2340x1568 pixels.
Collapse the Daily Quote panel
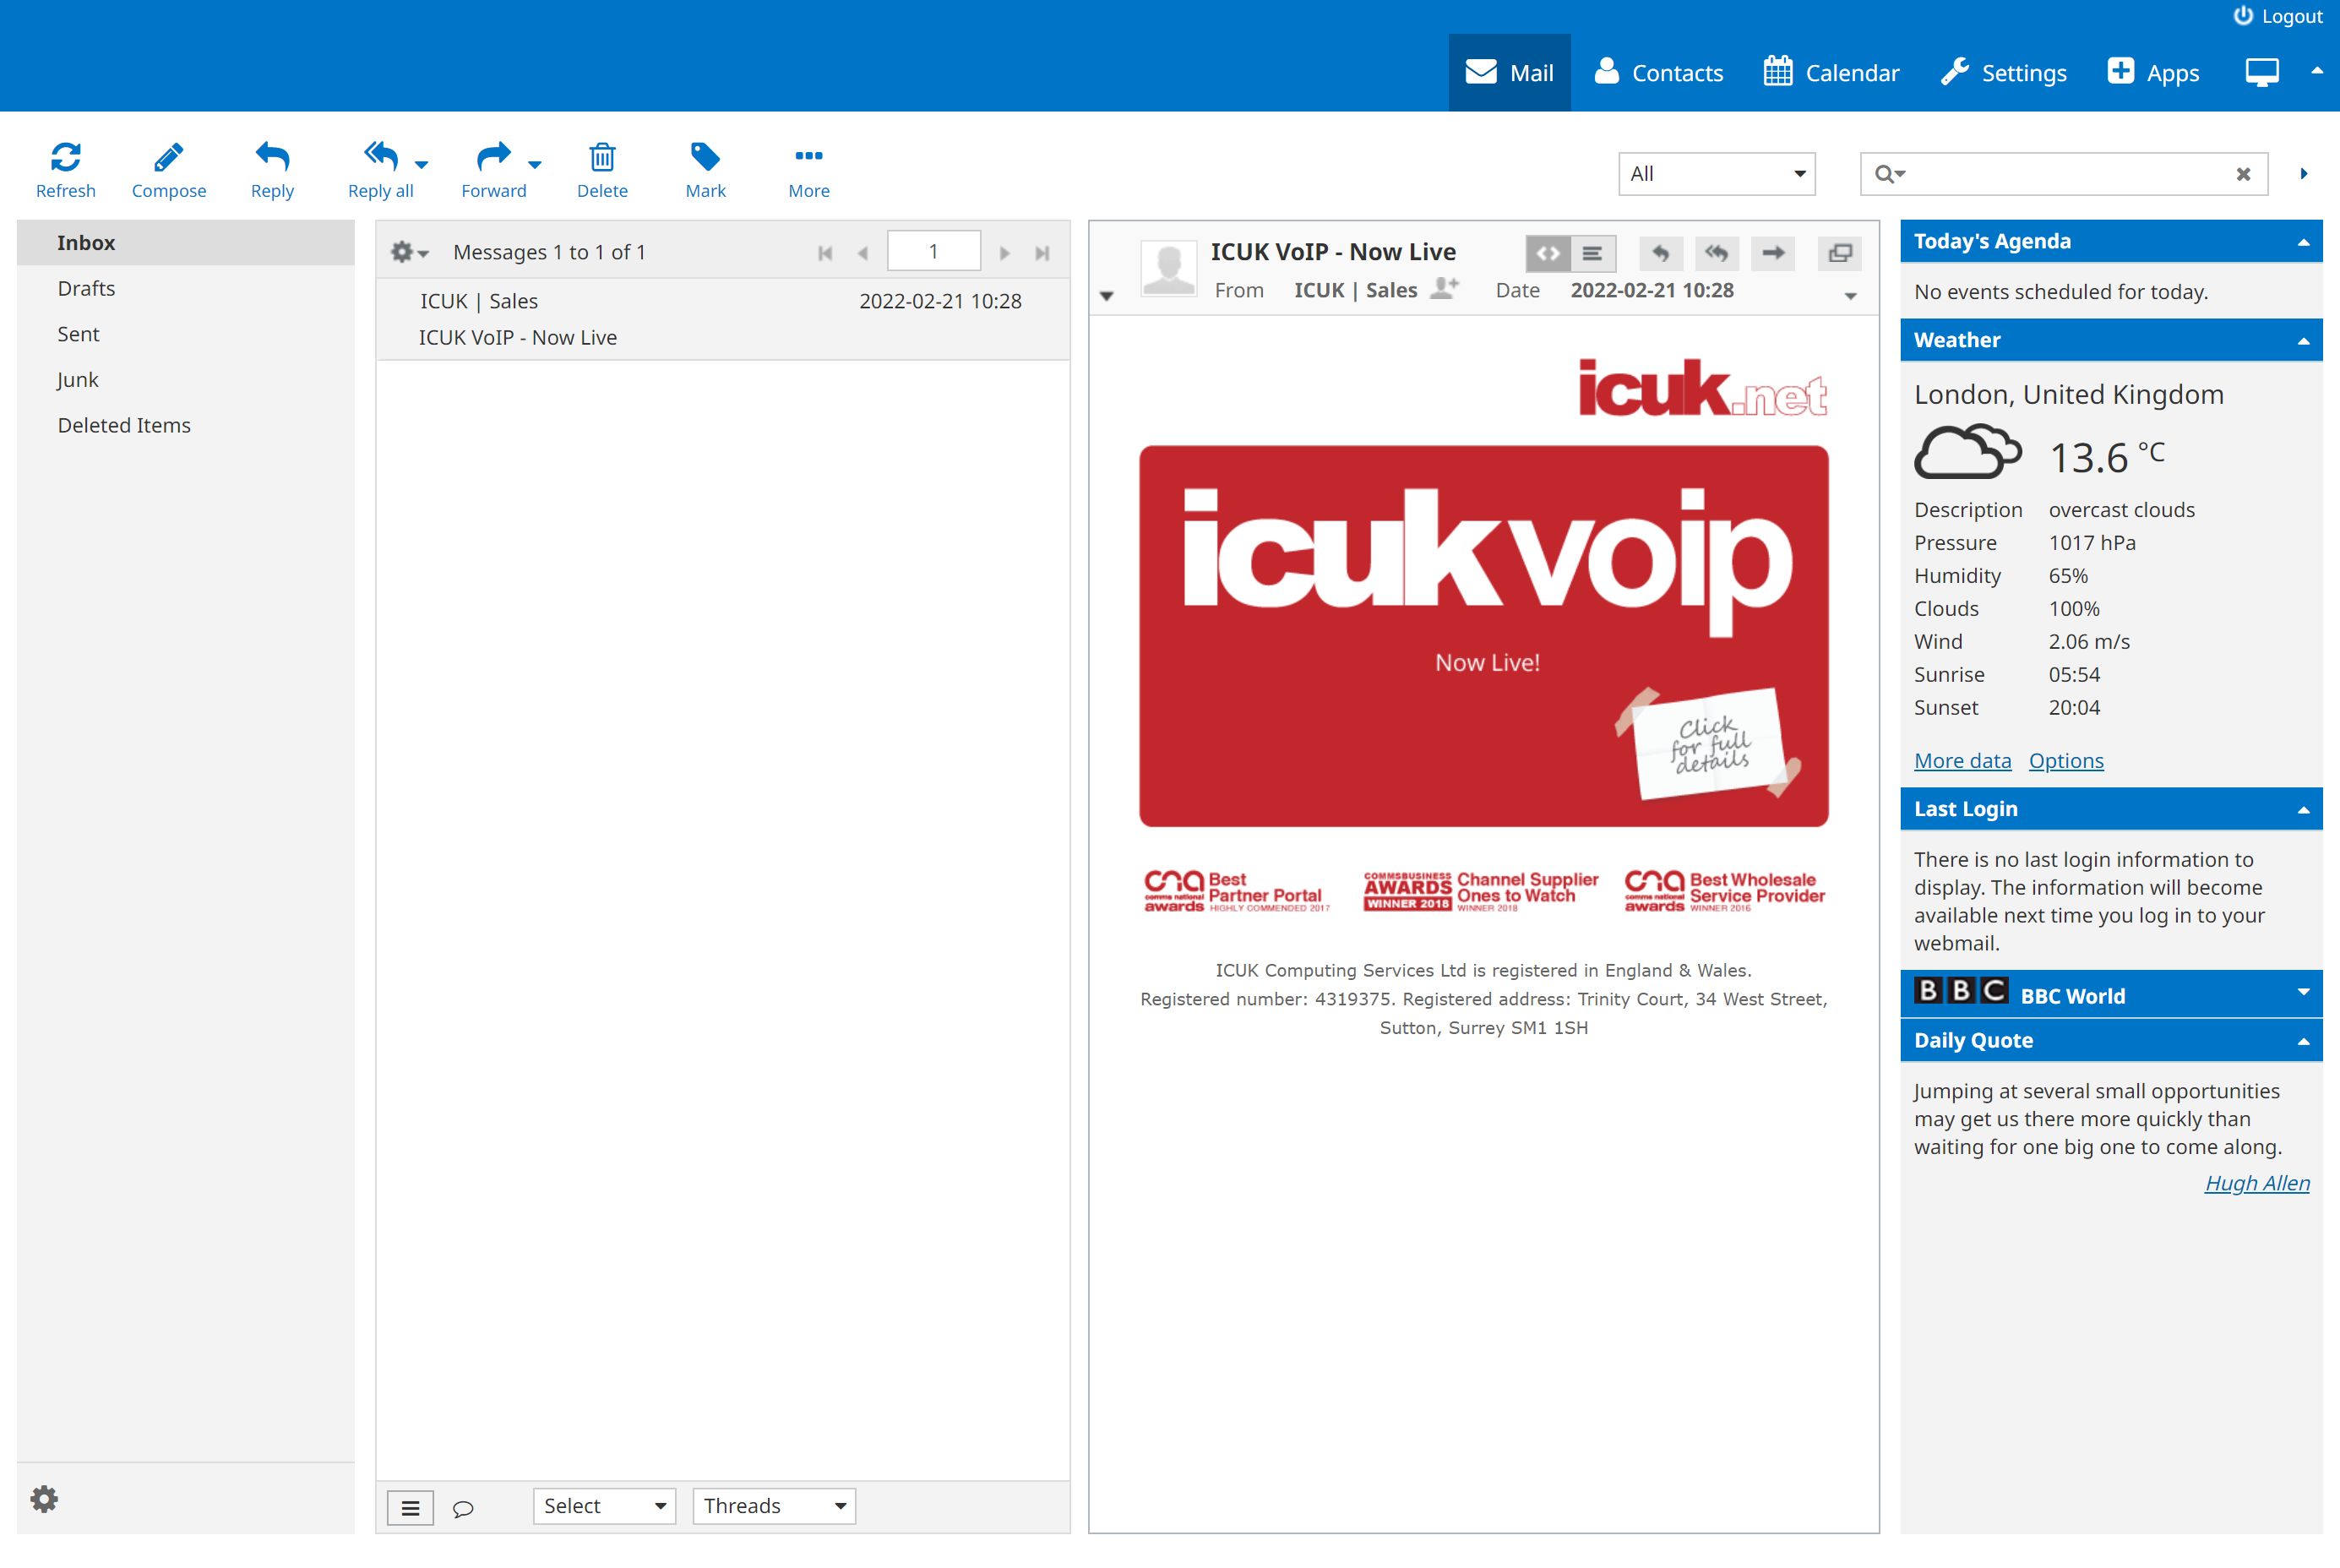pos(2303,1042)
